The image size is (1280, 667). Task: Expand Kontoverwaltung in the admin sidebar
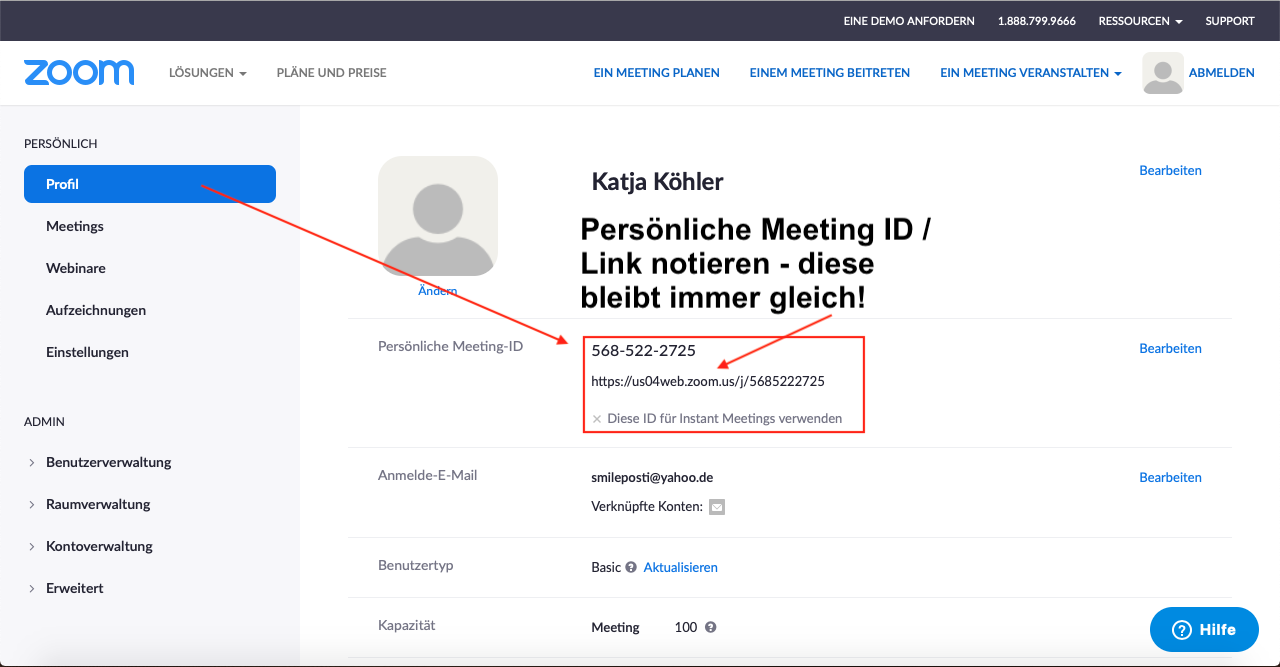99,546
